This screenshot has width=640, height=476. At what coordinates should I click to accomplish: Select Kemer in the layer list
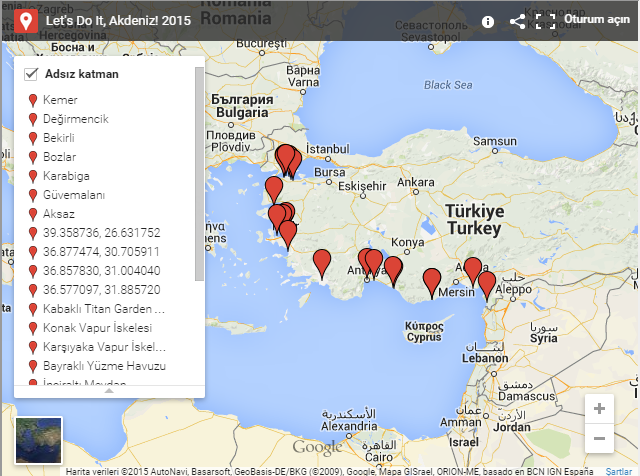coord(60,100)
